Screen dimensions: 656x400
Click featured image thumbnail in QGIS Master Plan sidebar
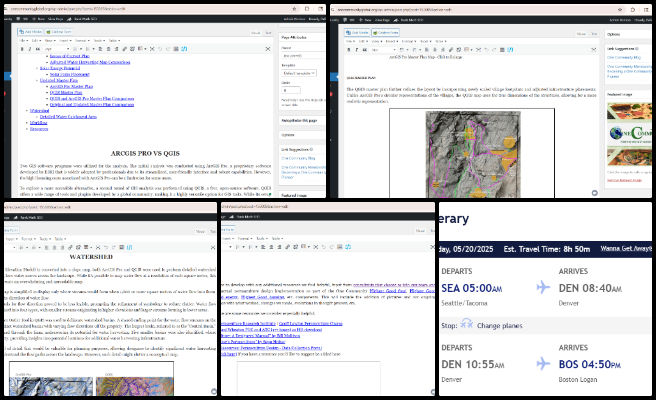[x=629, y=134]
